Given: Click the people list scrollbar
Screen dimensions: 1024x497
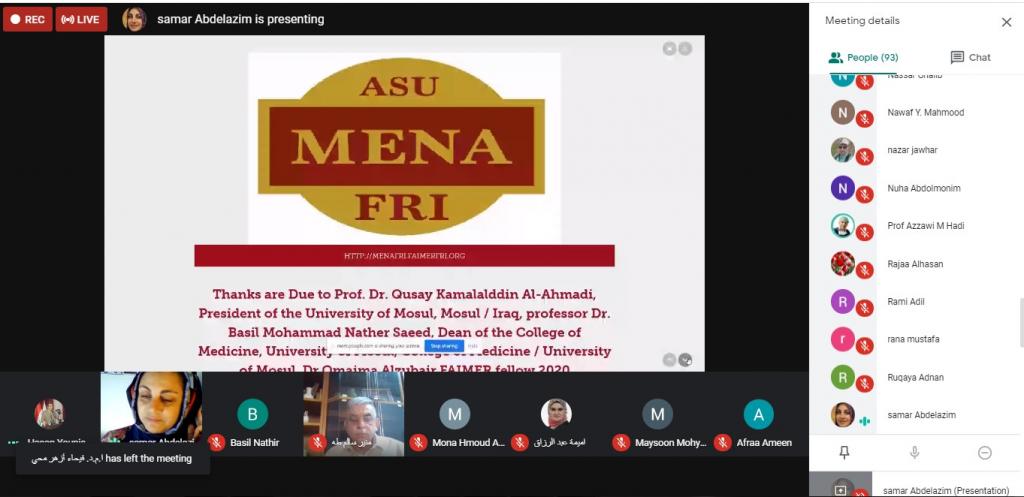Looking at the screenshot, I should point(1021,323).
